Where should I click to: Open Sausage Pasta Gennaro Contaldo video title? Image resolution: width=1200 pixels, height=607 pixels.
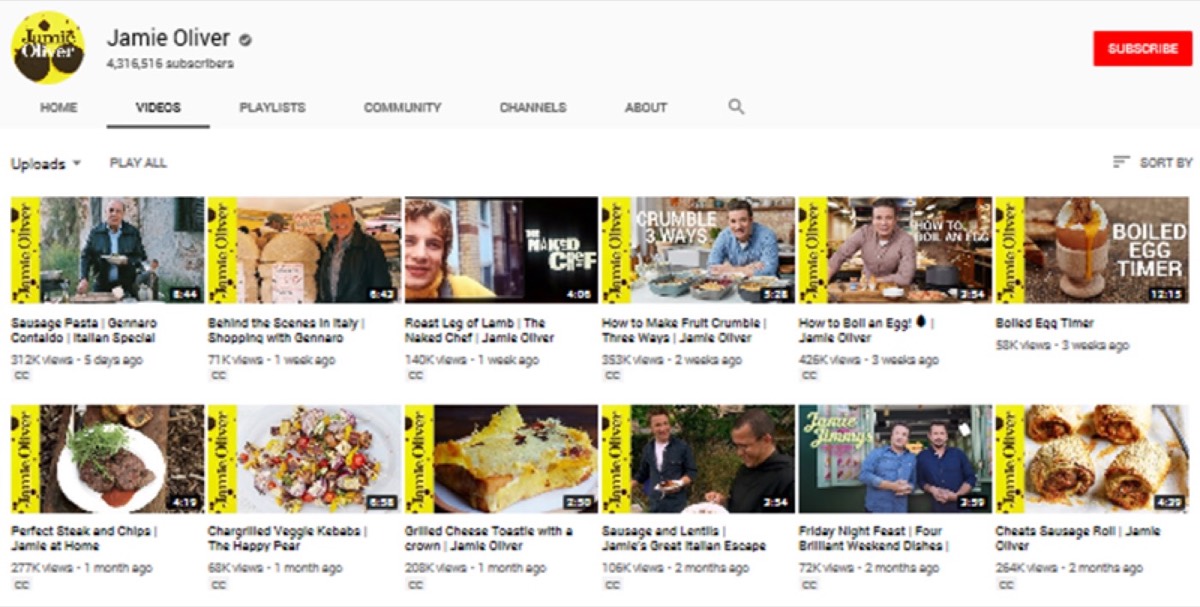84,330
